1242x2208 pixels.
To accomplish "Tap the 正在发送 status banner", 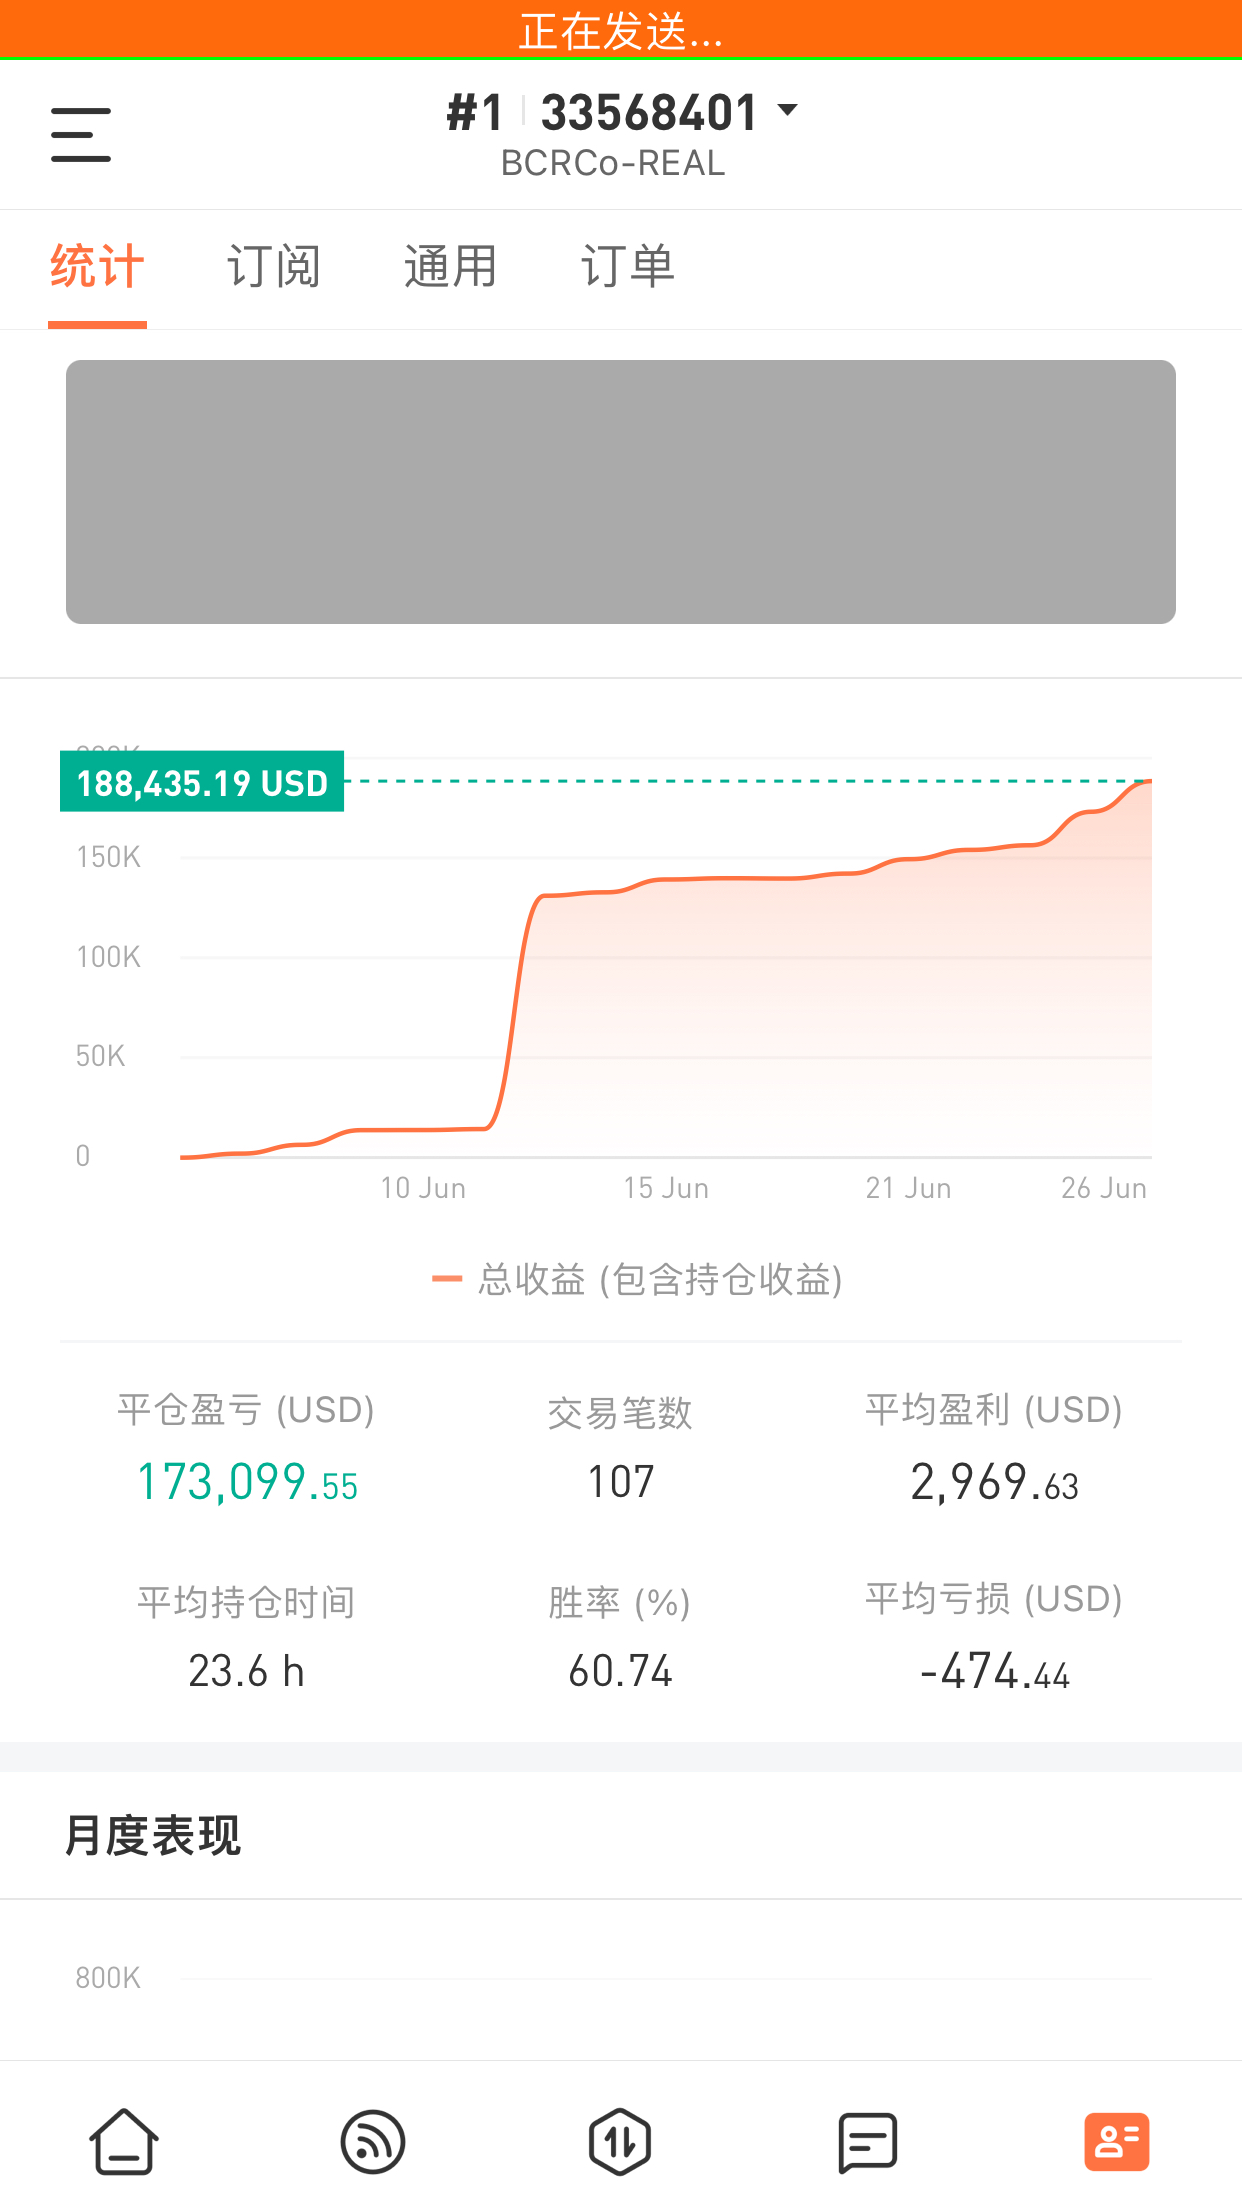I will click(x=621, y=30).
